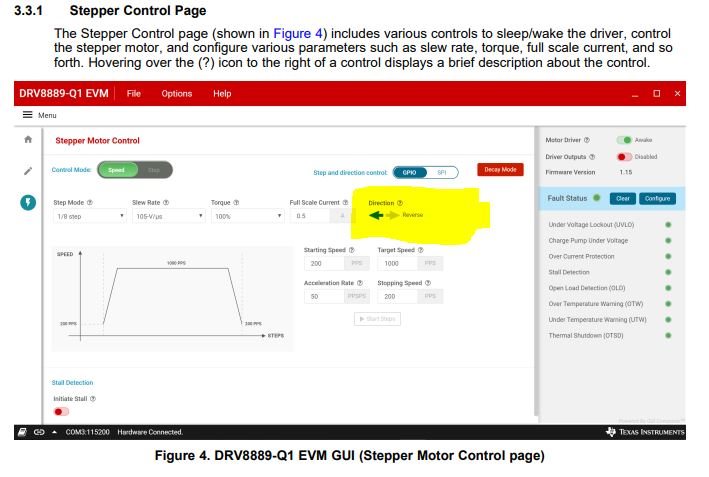The image size is (709, 477).
Task: Open the pencil edit sidebar icon
Action: click(x=28, y=171)
